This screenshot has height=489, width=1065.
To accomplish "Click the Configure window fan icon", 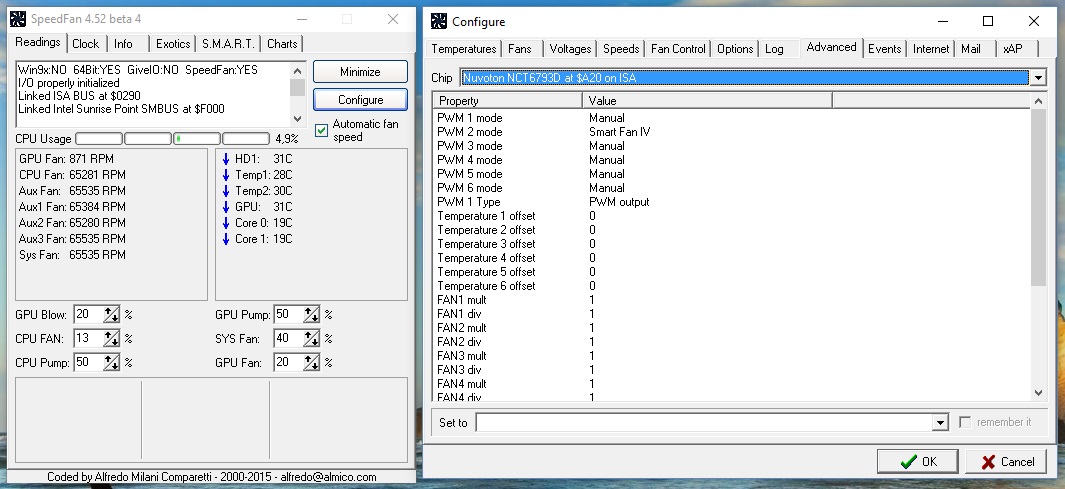I will point(439,21).
